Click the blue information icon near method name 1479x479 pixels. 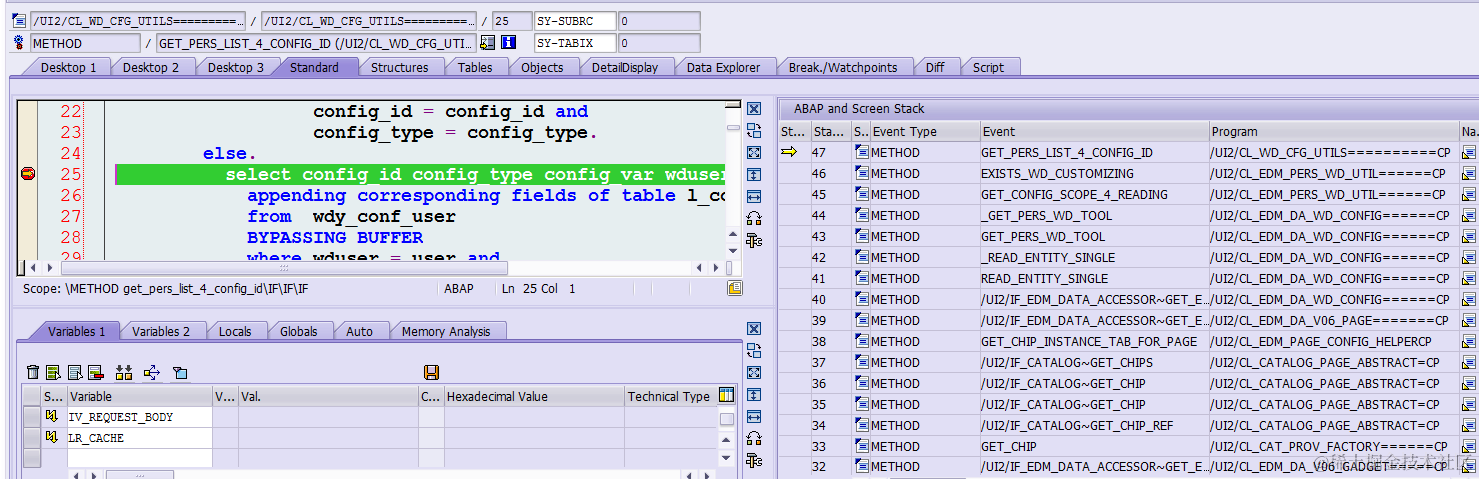(x=508, y=43)
